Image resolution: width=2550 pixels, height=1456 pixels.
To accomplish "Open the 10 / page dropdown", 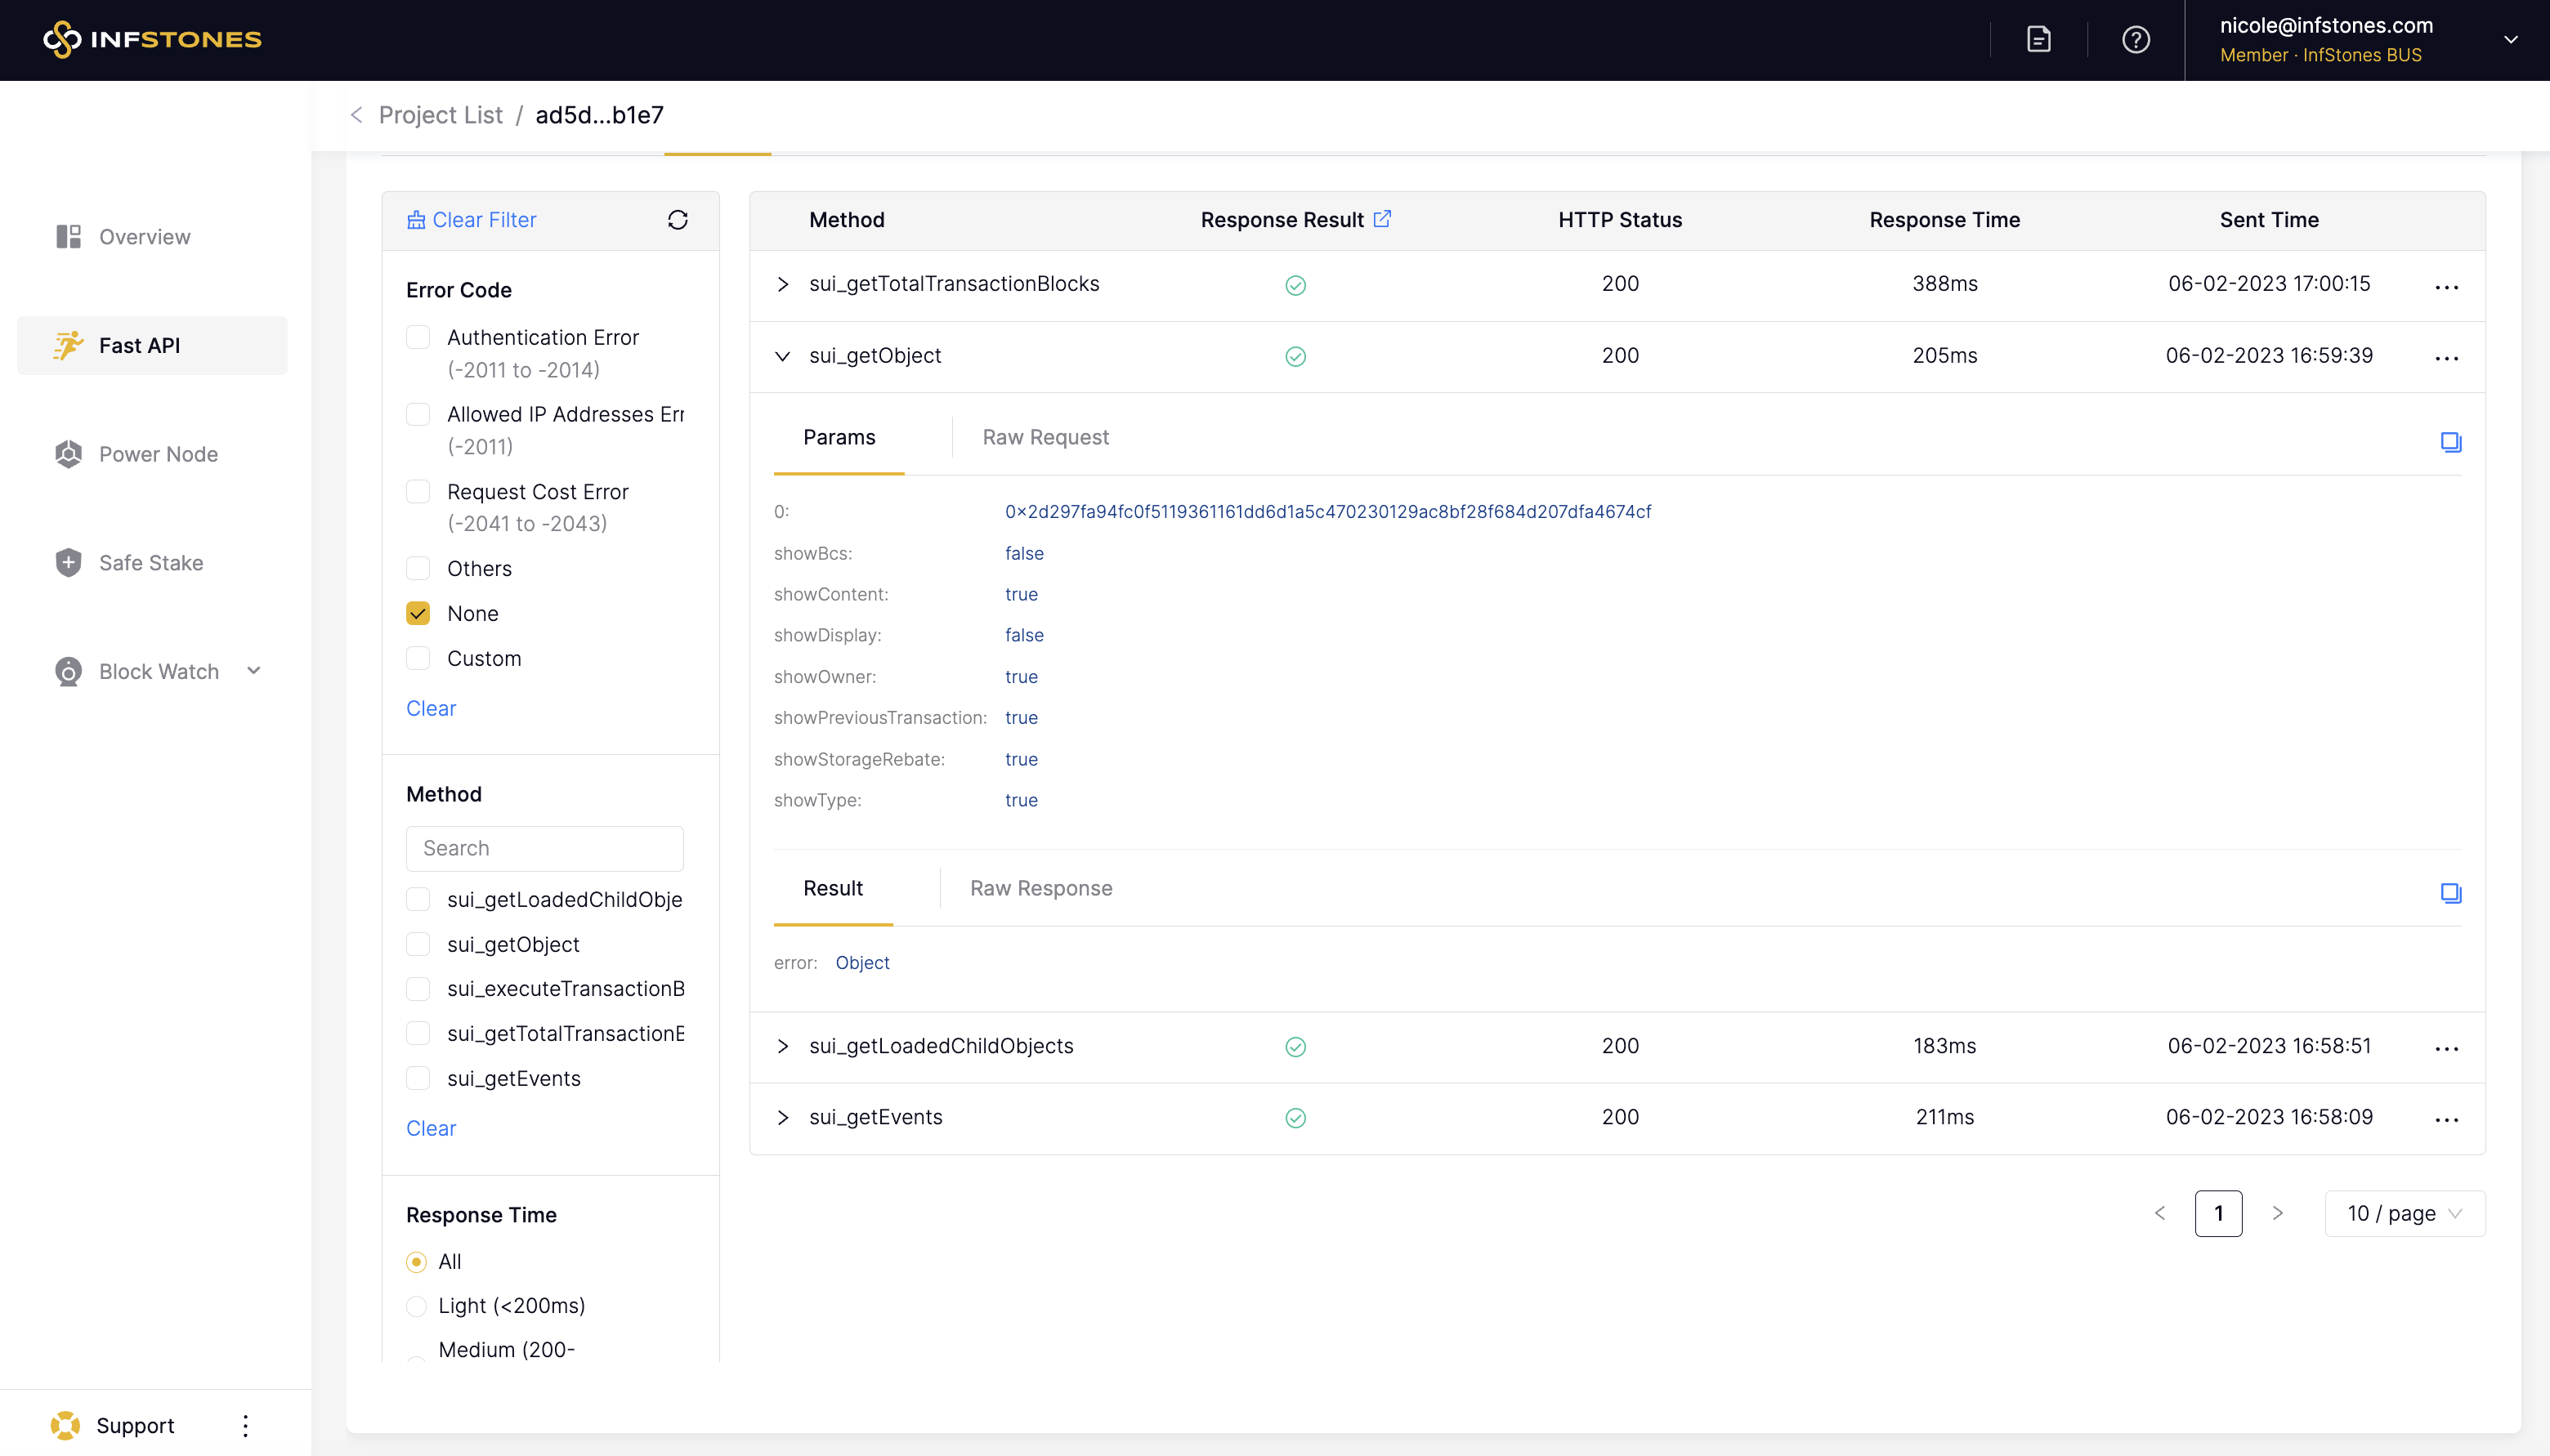I will click(2404, 1213).
